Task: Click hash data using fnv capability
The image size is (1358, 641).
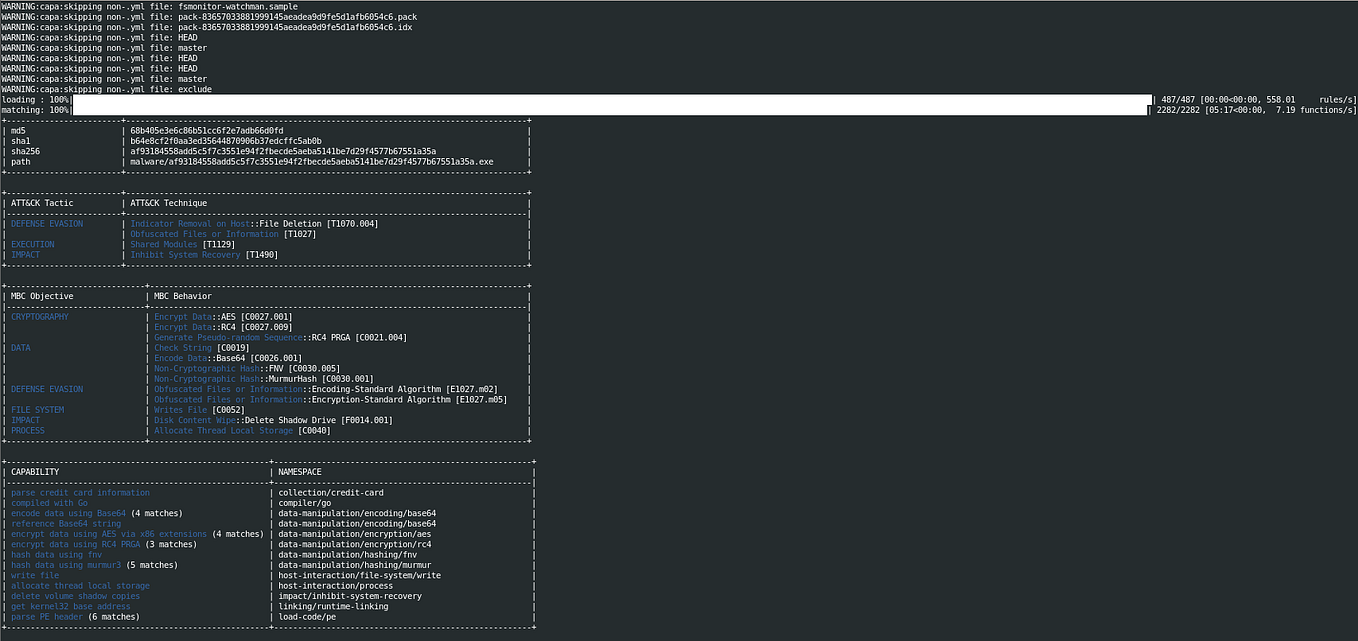Action: pyautogui.click(x=56, y=554)
